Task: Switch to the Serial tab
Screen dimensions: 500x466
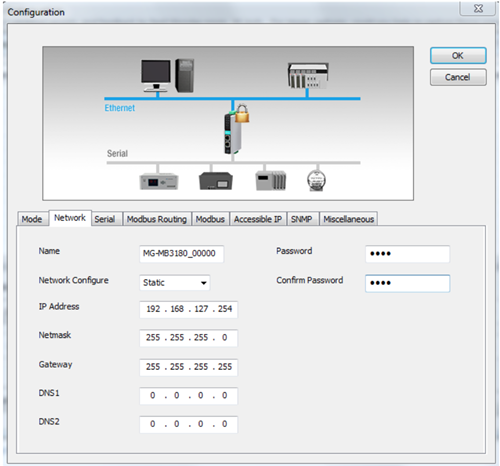Action: click(x=105, y=219)
